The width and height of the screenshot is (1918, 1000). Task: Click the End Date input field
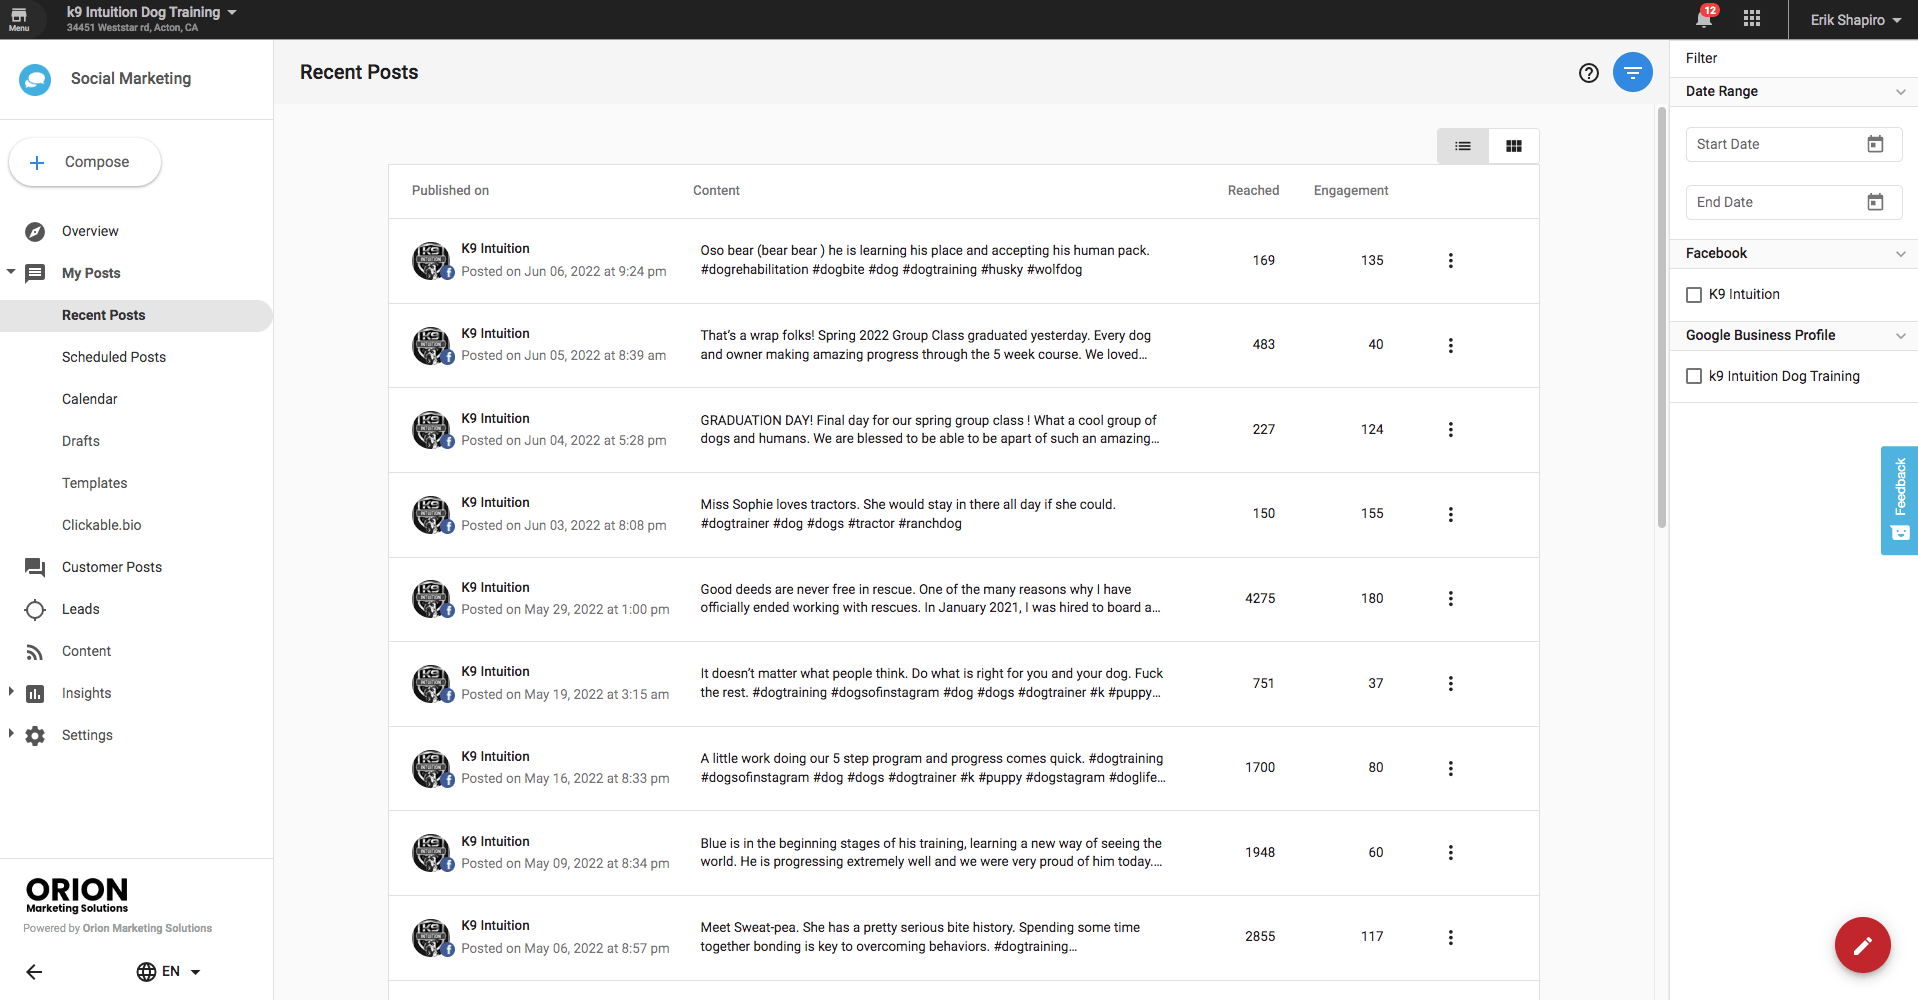pos(1794,202)
